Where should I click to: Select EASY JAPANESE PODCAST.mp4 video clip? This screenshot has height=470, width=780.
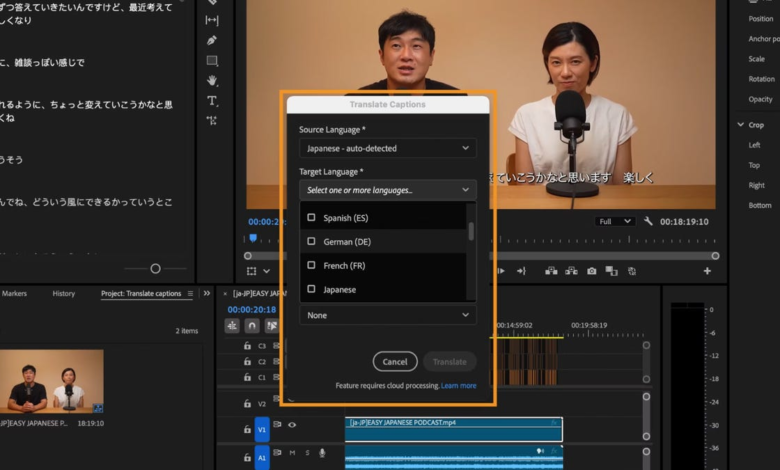(x=454, y=429)
